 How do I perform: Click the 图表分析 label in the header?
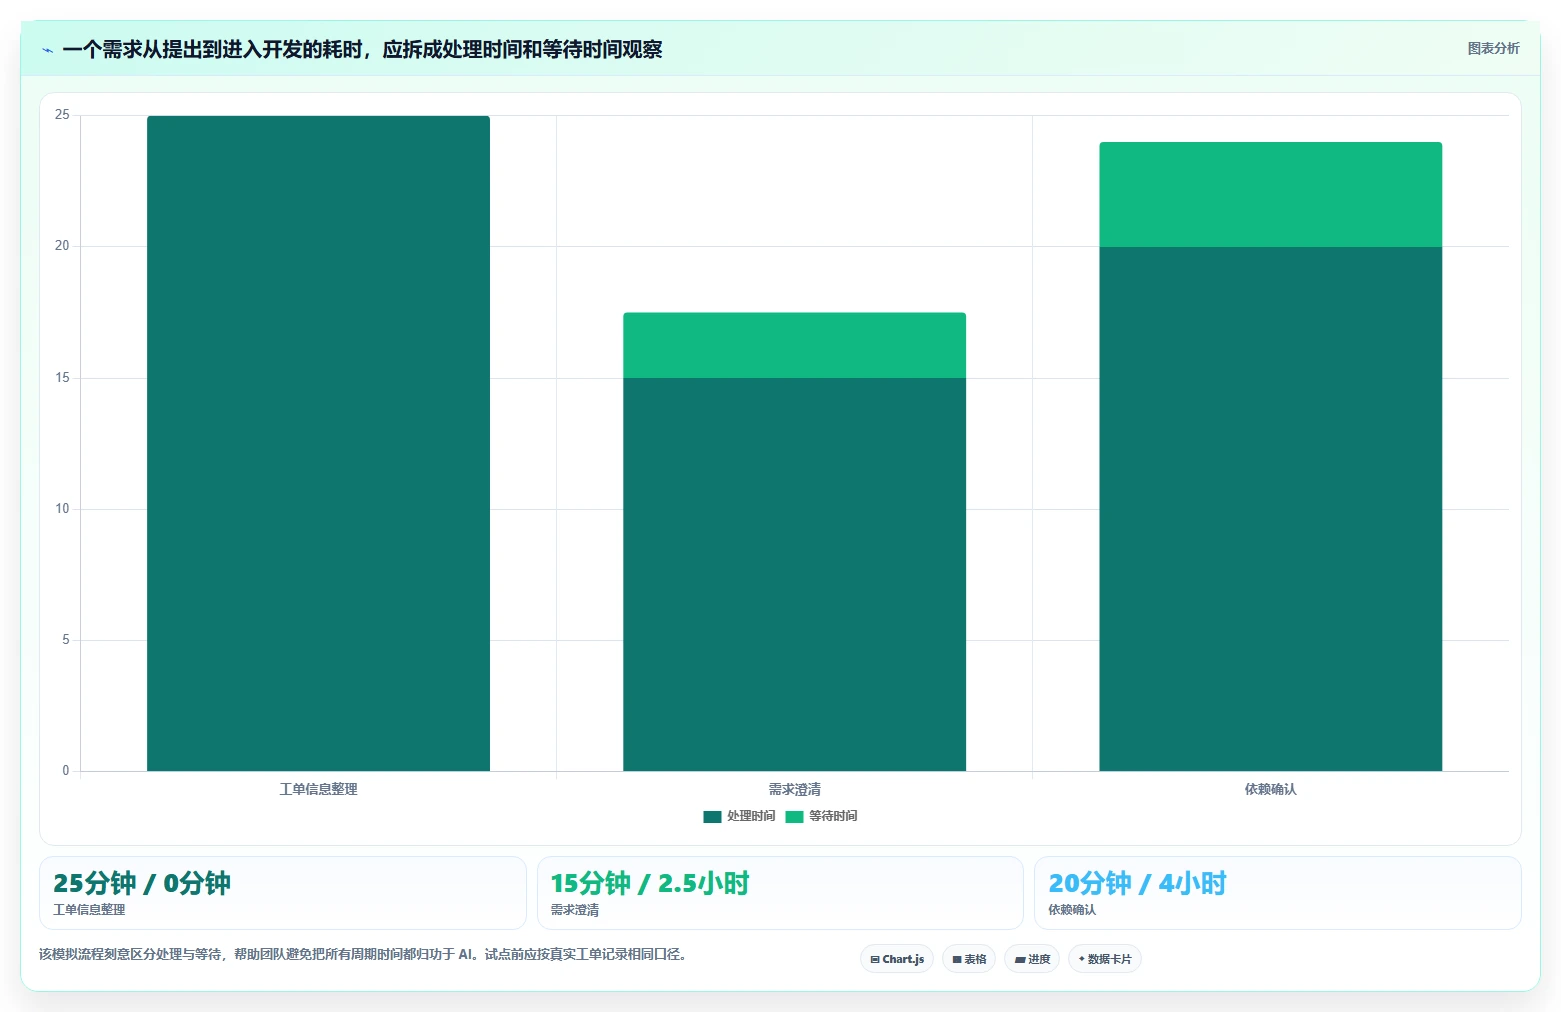[x=1493, y=48]
